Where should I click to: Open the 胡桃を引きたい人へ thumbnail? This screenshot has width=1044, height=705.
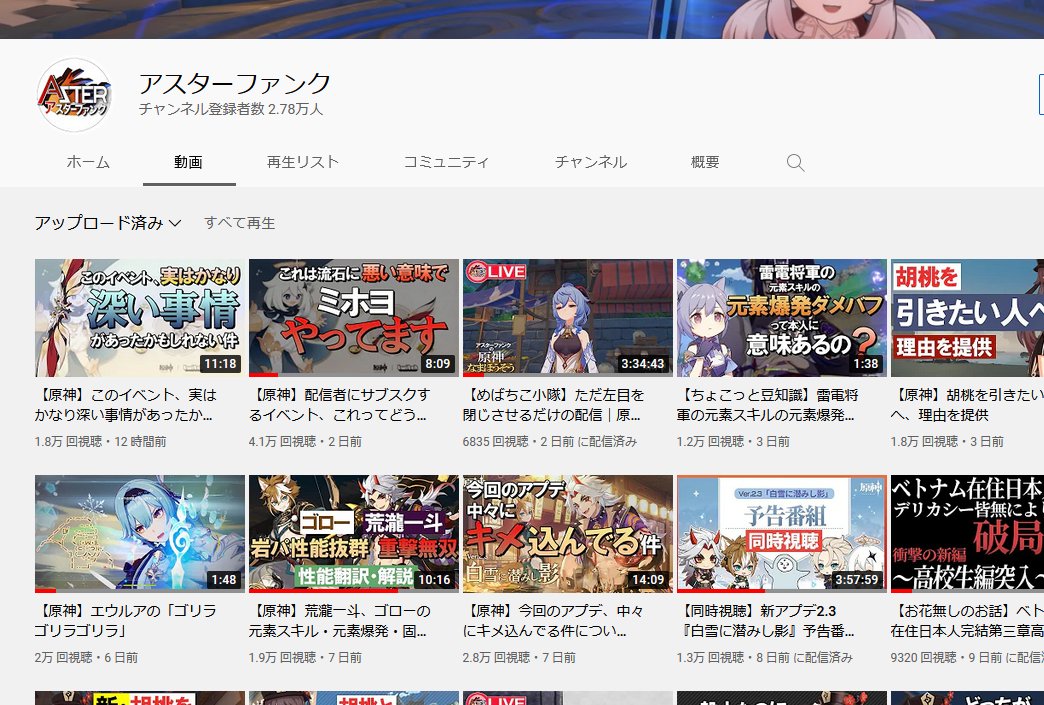(967, 318)
